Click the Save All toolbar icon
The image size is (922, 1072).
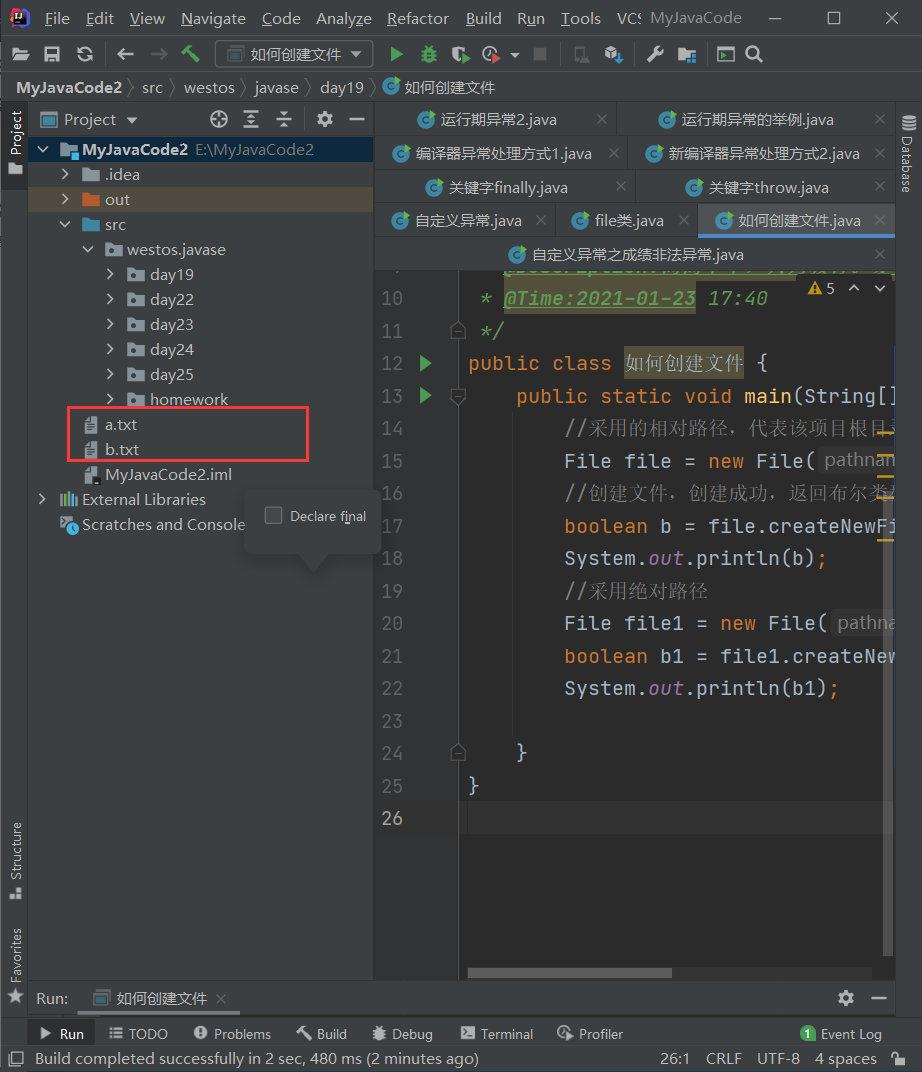point(52,54)
